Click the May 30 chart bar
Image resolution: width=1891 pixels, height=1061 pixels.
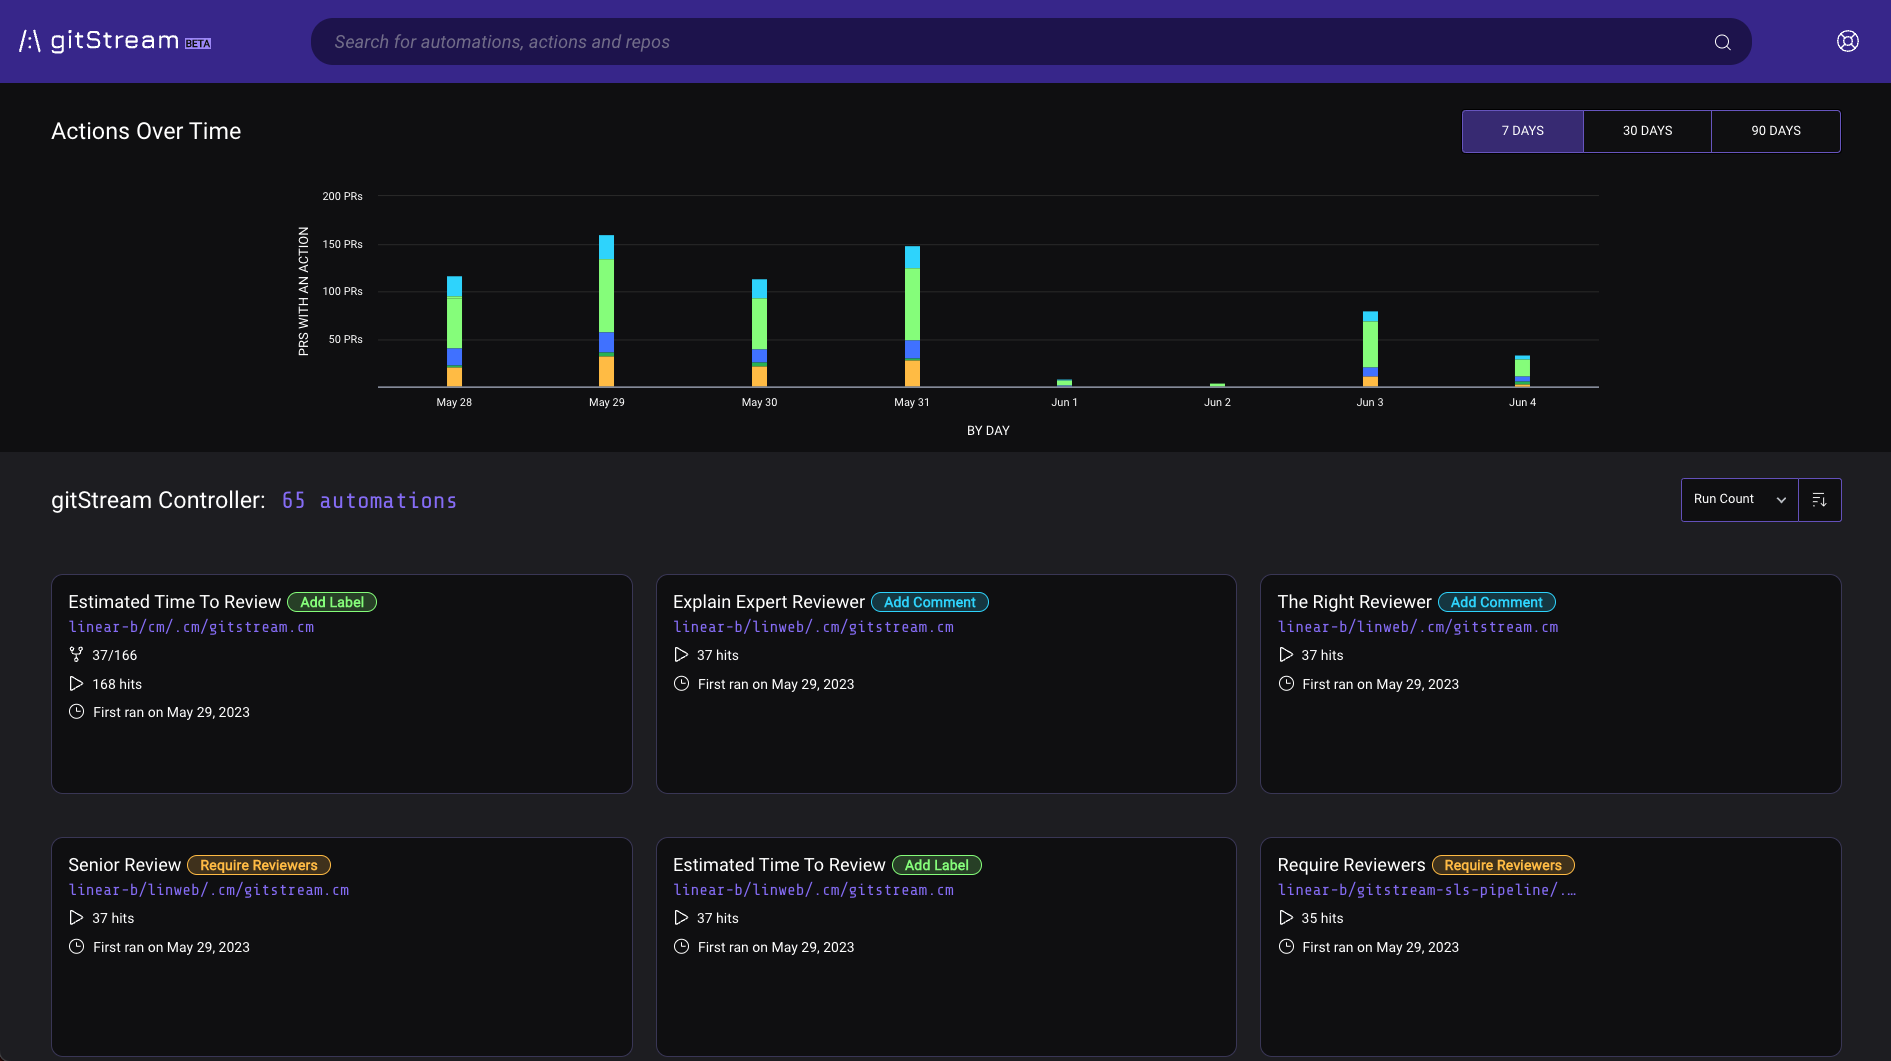coord(759,333)
